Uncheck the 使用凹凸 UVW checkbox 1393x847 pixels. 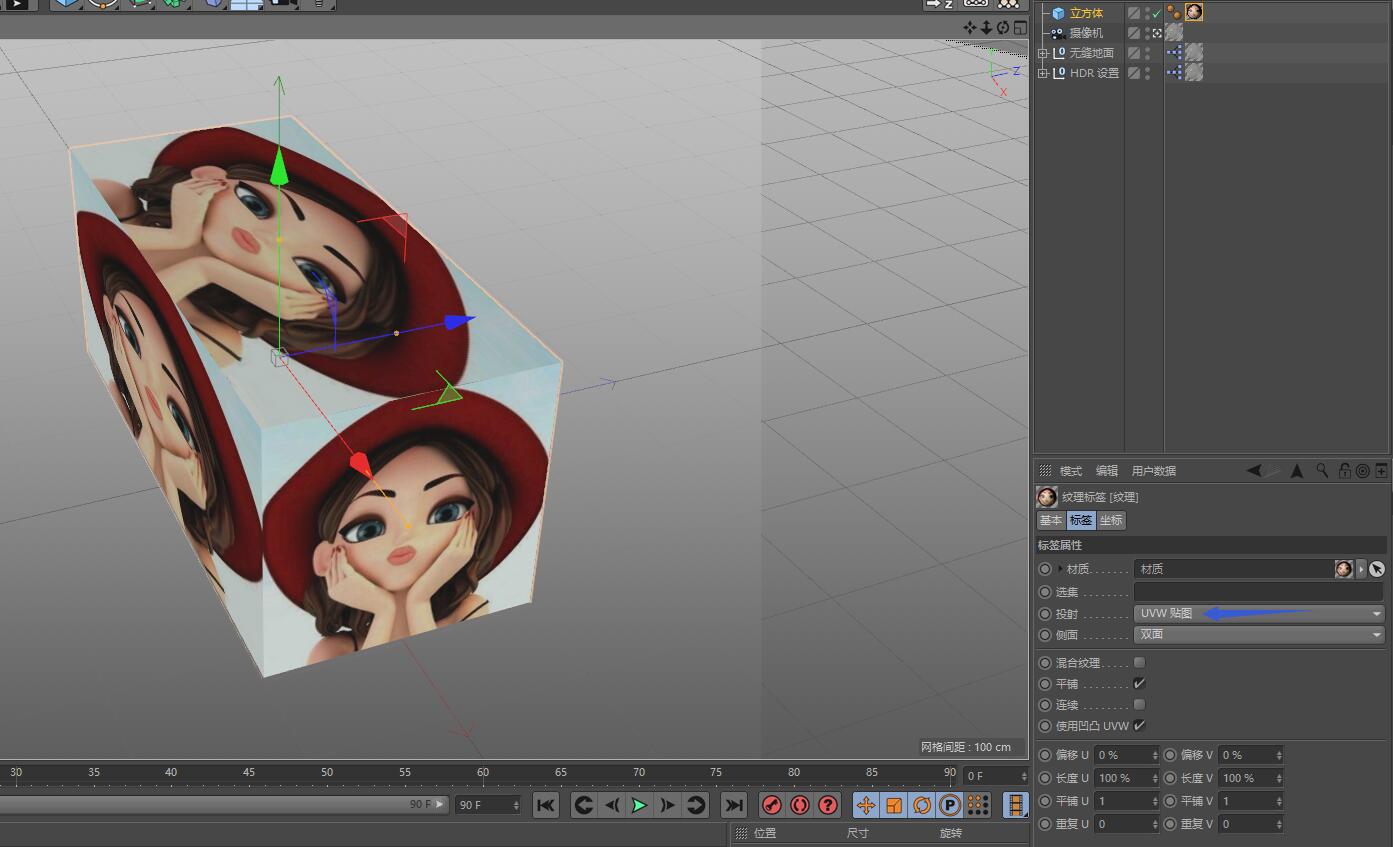pyautogui.click(x=1139, y=725)
